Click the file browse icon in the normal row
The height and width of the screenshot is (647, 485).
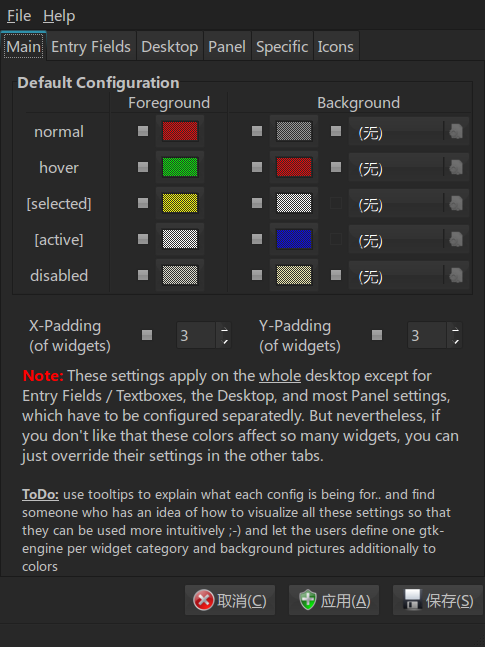pos(456,132)
